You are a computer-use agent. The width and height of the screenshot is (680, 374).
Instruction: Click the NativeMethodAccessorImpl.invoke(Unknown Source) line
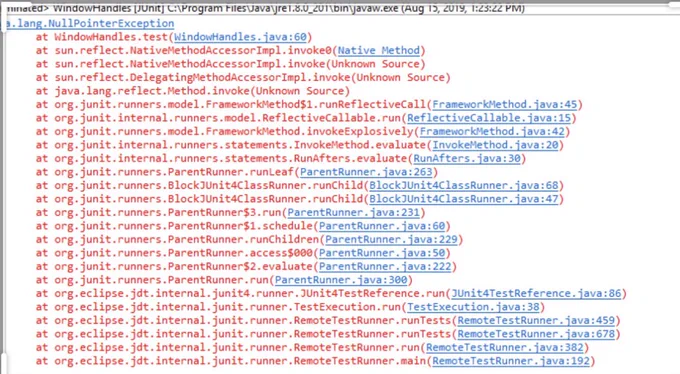click(x=231, y=64)
